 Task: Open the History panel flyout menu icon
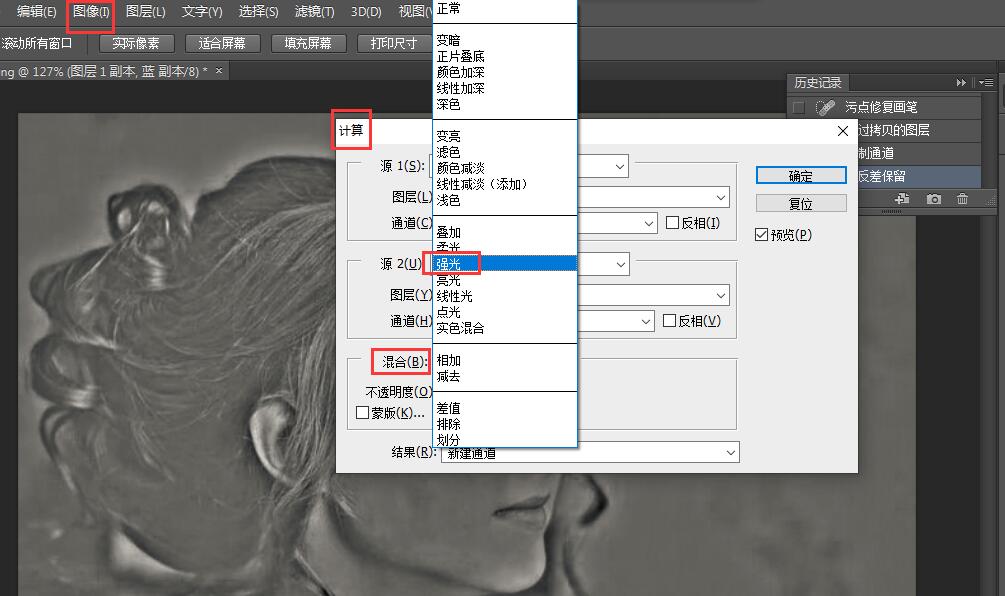click(x=985, y=82)
